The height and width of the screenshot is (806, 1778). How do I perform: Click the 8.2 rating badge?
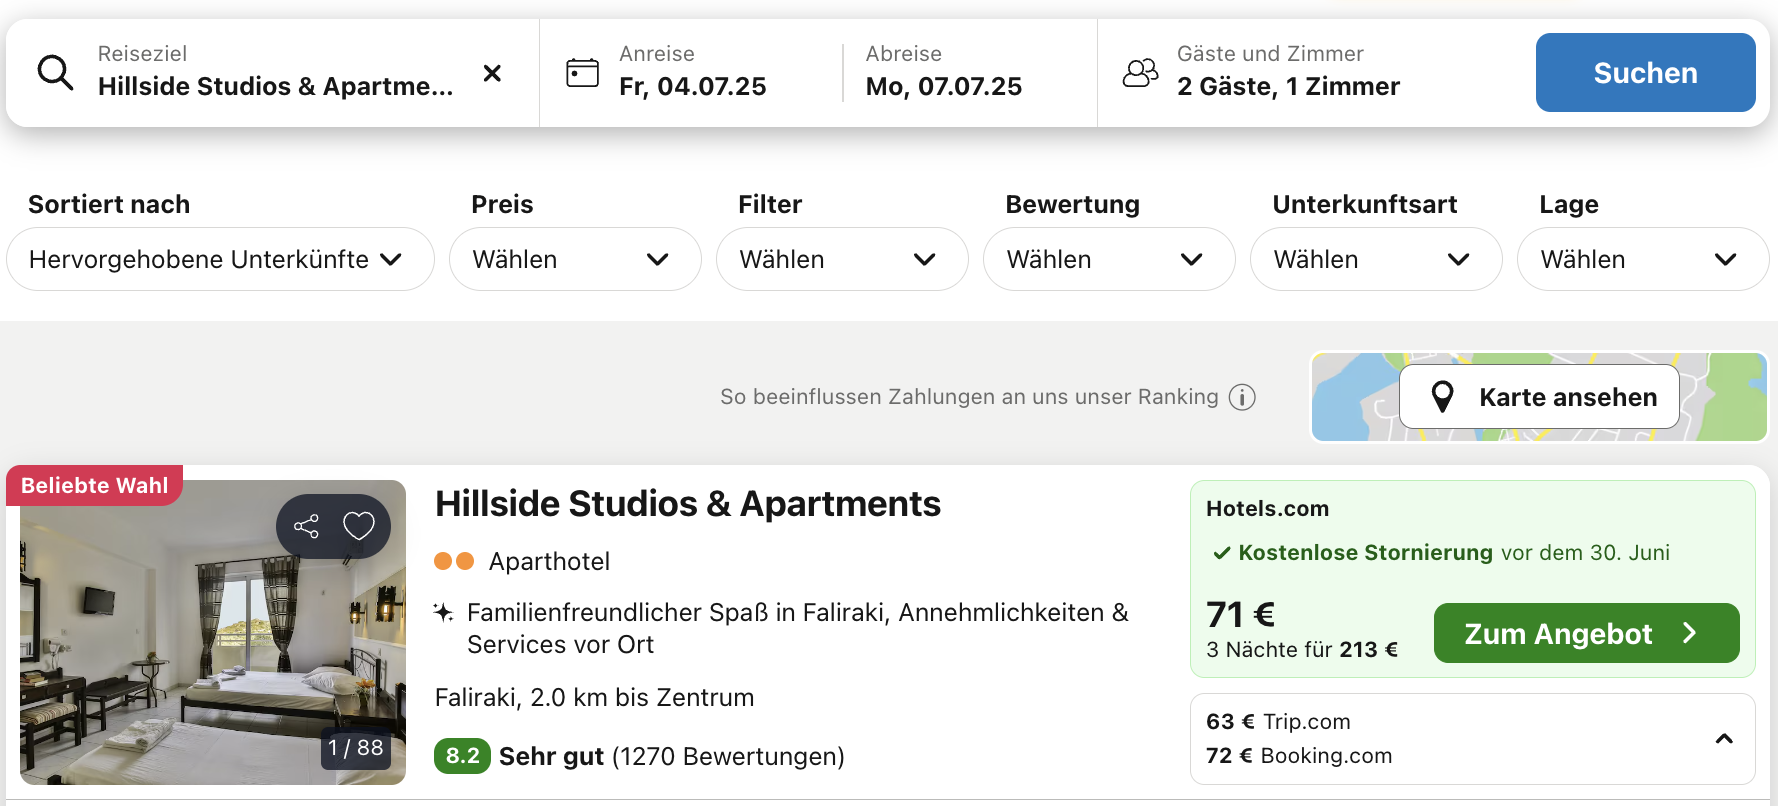(462, 756)
